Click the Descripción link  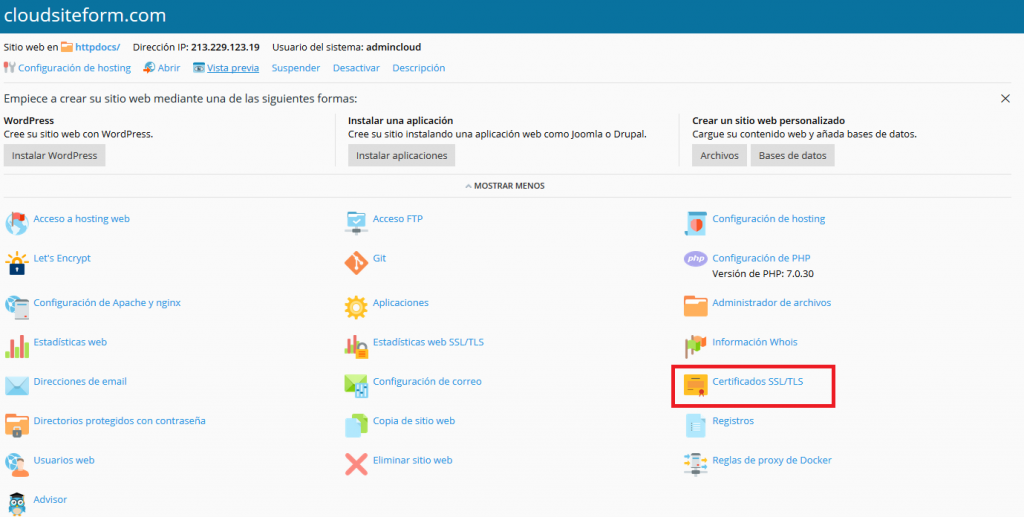[419, 68]
